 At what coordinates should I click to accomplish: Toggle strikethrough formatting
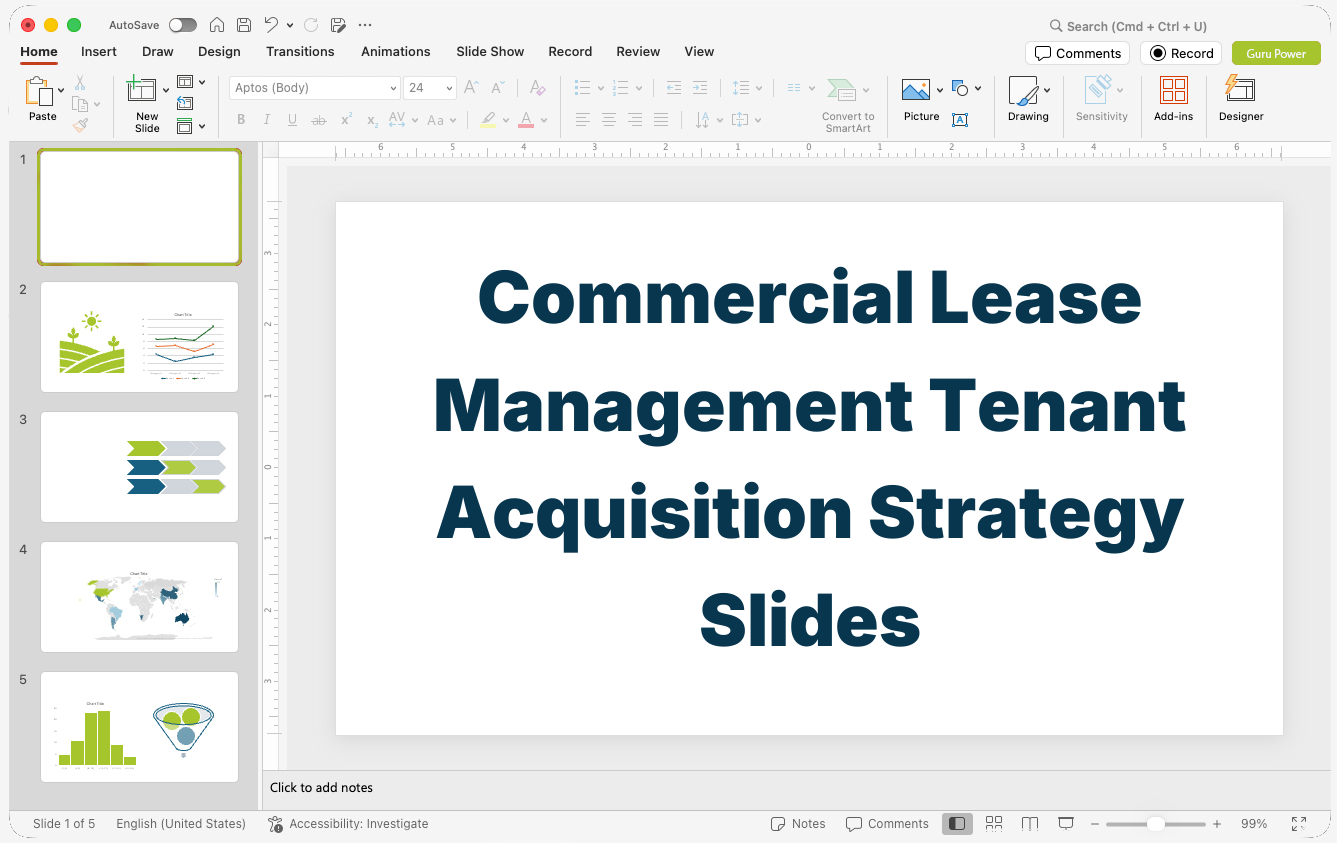[x=319, y=120]
